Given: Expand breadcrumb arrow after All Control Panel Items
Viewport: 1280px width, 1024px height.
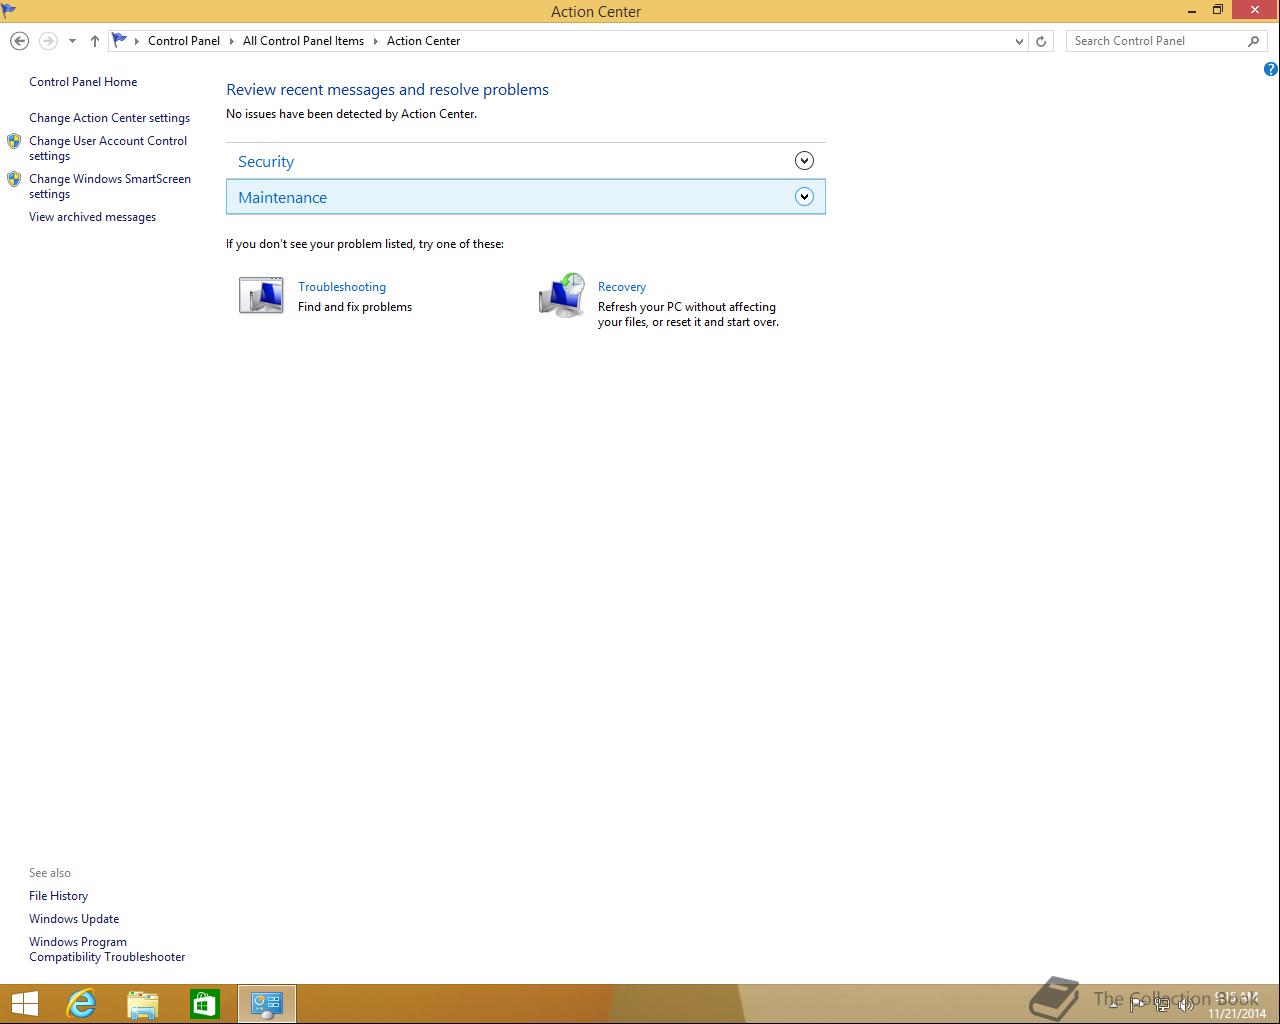Looking at the screenshot, I should pyautogui.click(x=376, y=41).
